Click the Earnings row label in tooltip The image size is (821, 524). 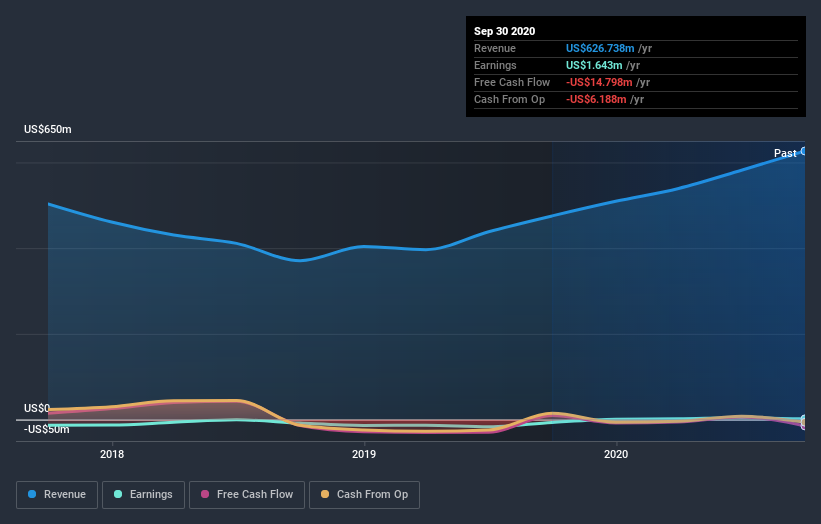click(495, 65)
